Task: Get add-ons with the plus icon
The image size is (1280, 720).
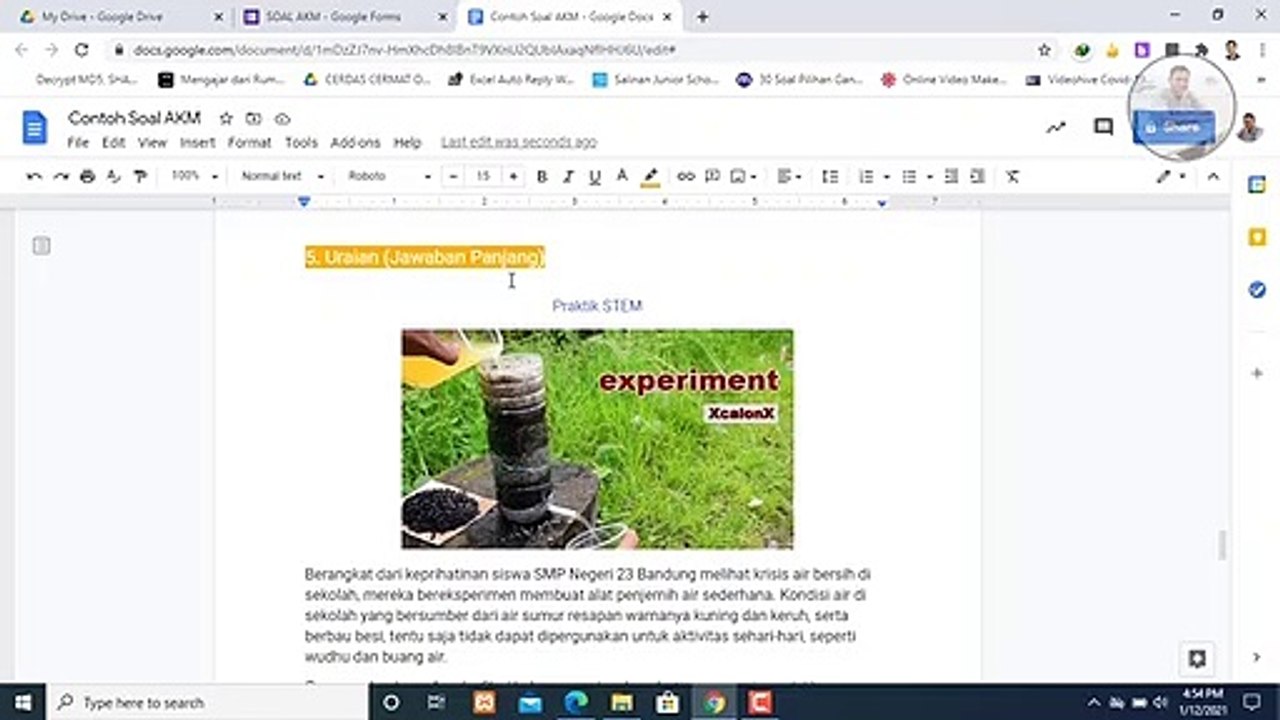Action: pos(1257,373)
